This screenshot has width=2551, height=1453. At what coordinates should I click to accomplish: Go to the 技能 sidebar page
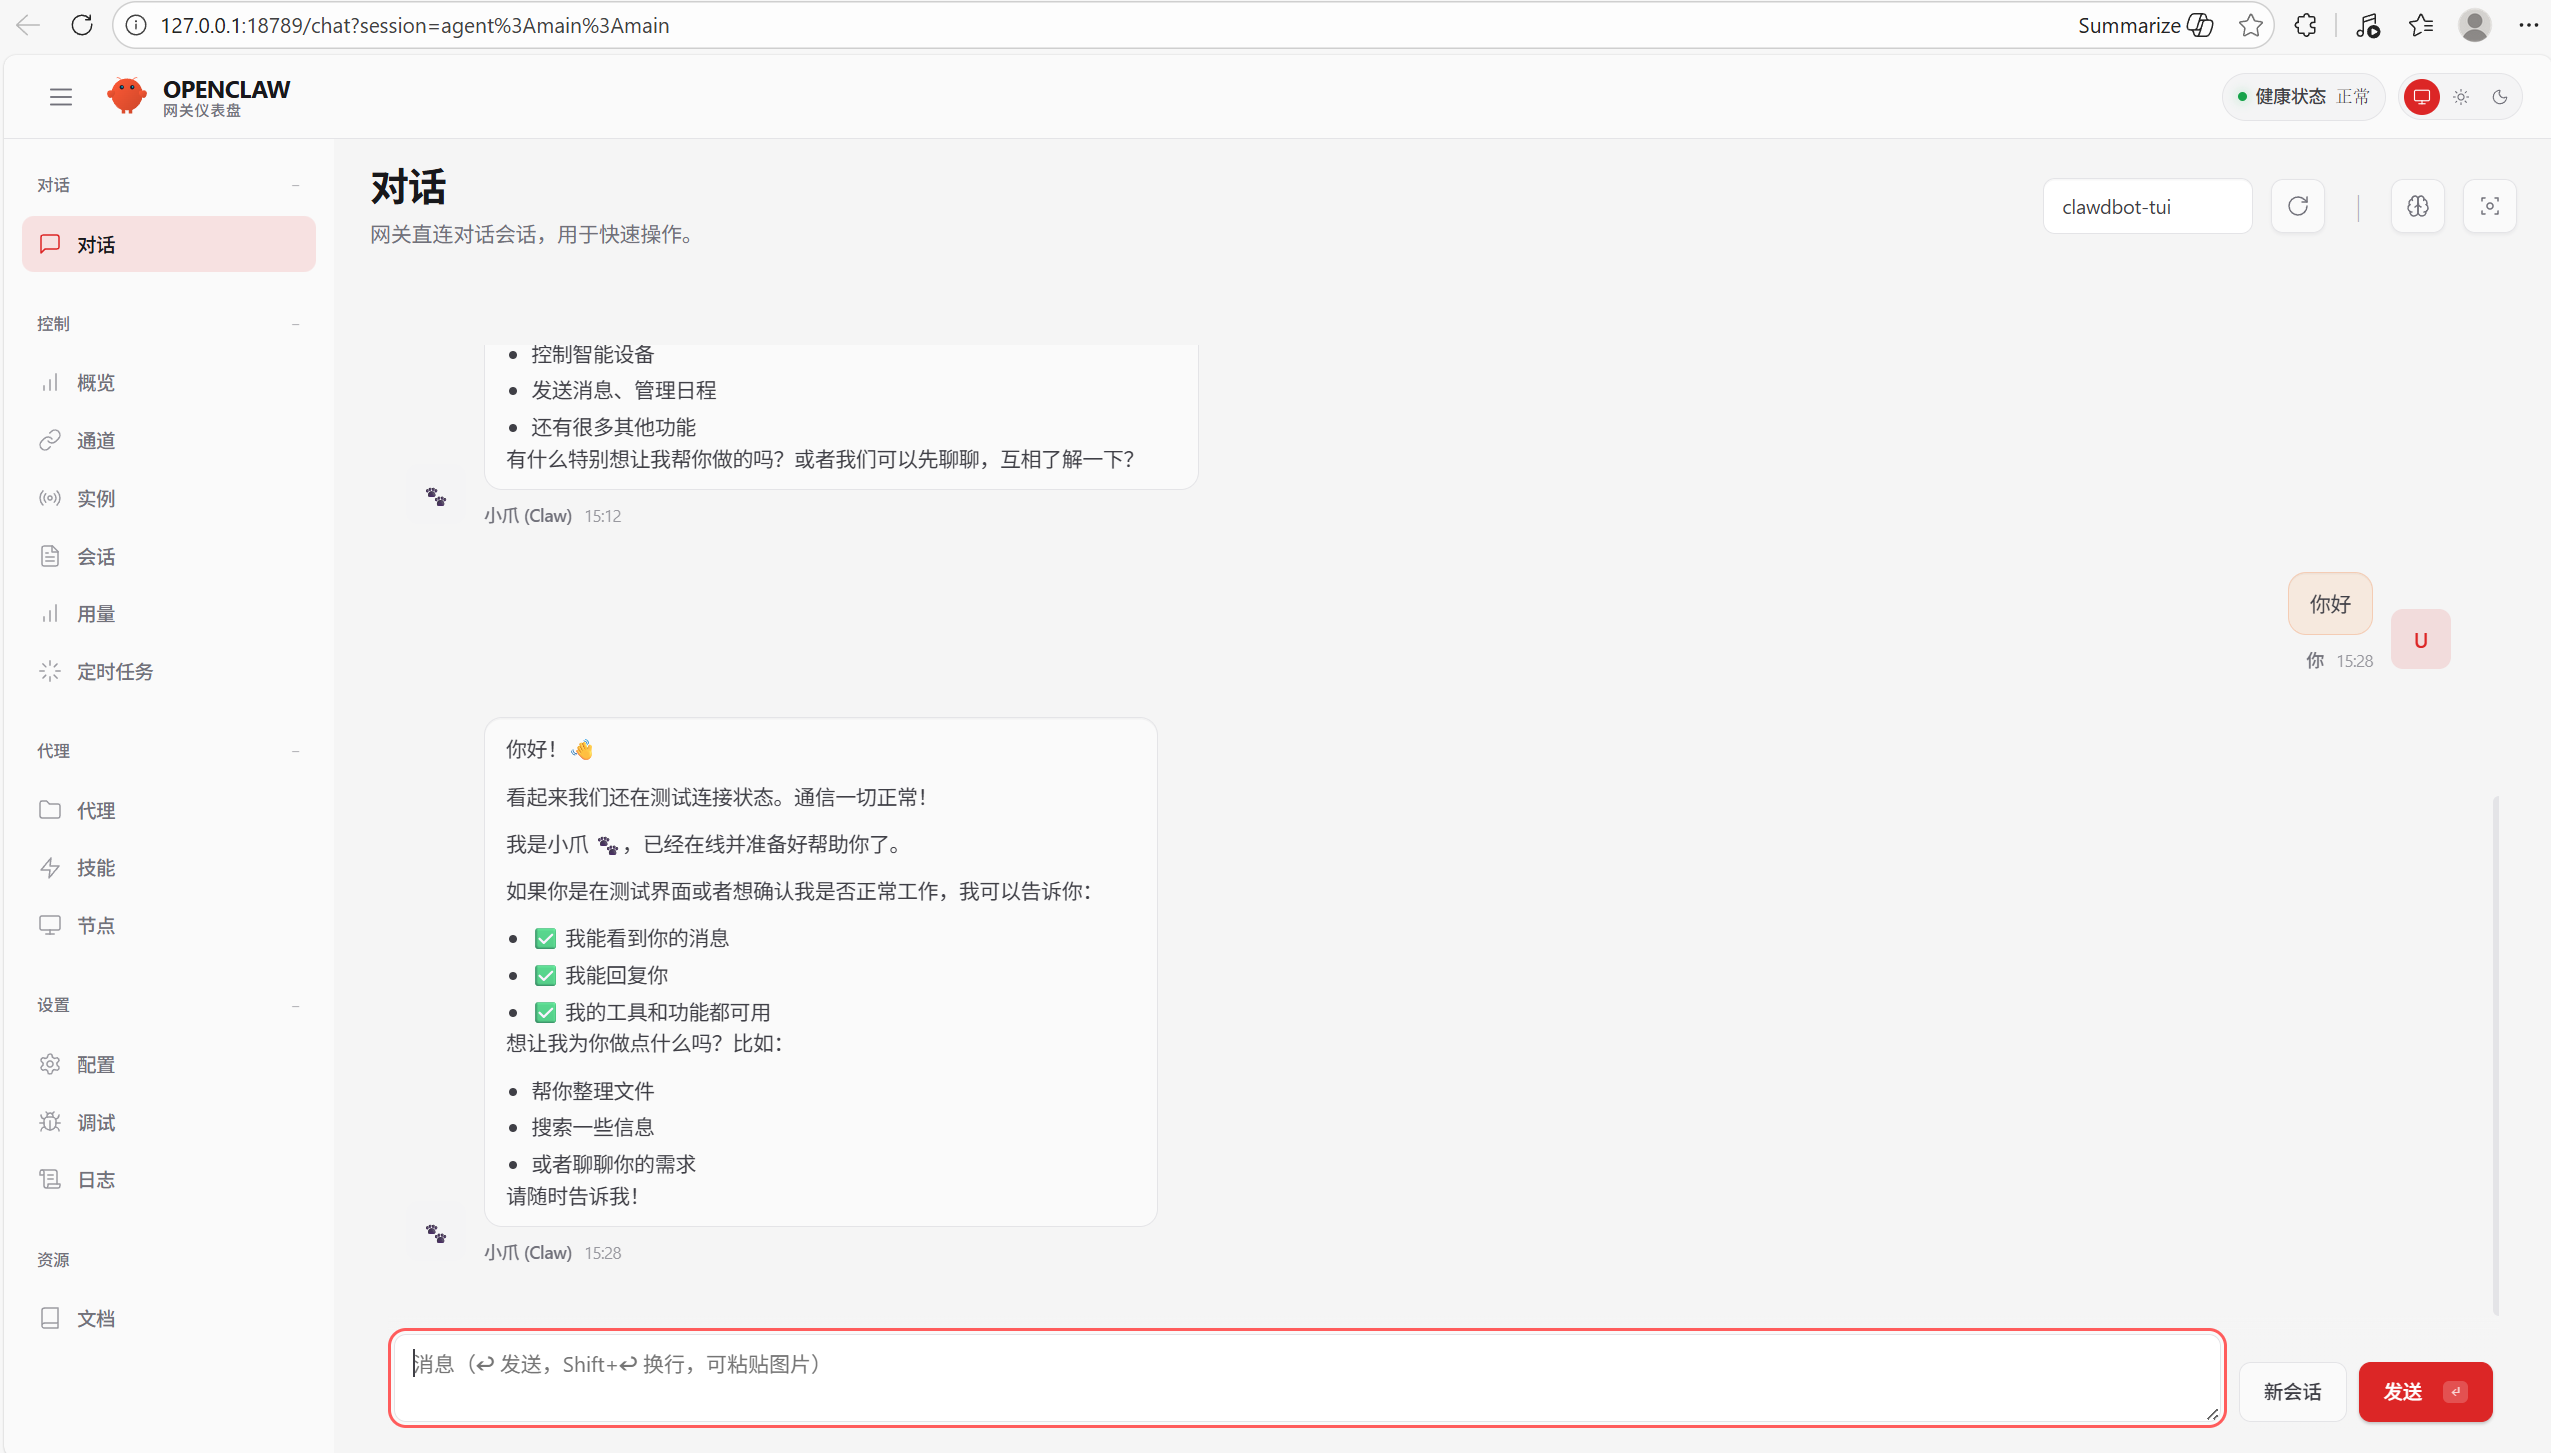point(96,867)
